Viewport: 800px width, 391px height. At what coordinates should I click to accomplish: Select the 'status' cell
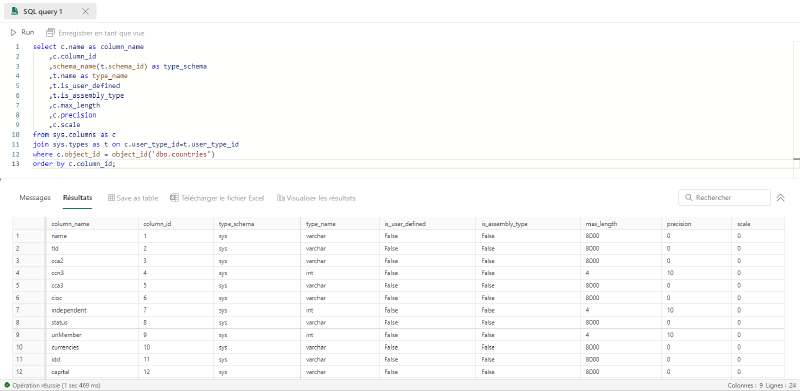92,323
